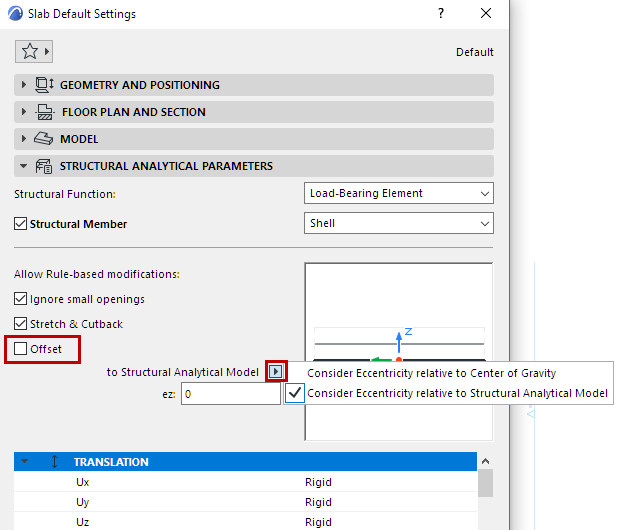
Task: Expand the Model panel
Action: [x=24, y=139]
